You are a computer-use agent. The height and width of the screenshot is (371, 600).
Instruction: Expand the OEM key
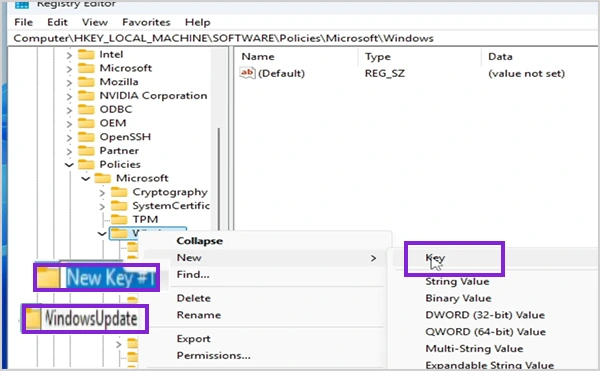pyautogui.click(x=69, y=124)
